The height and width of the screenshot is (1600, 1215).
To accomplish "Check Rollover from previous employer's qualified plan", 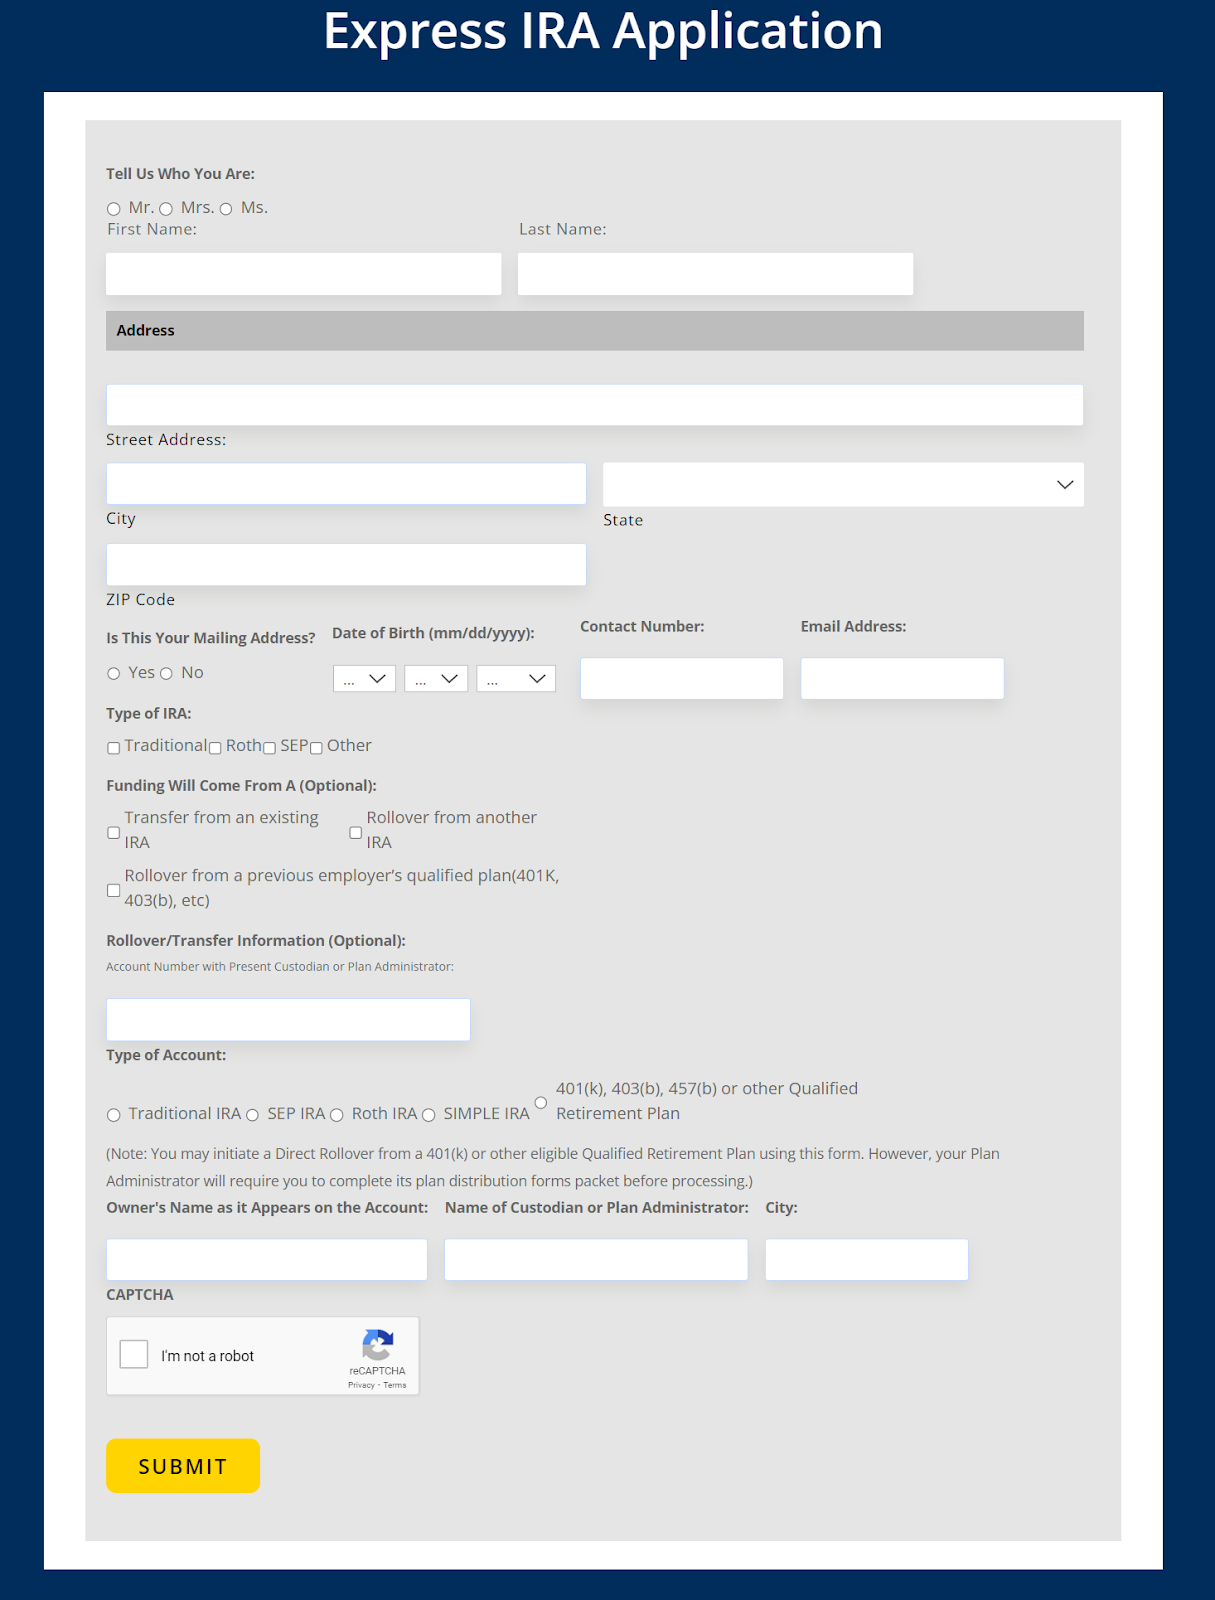I will pos(114,890).
